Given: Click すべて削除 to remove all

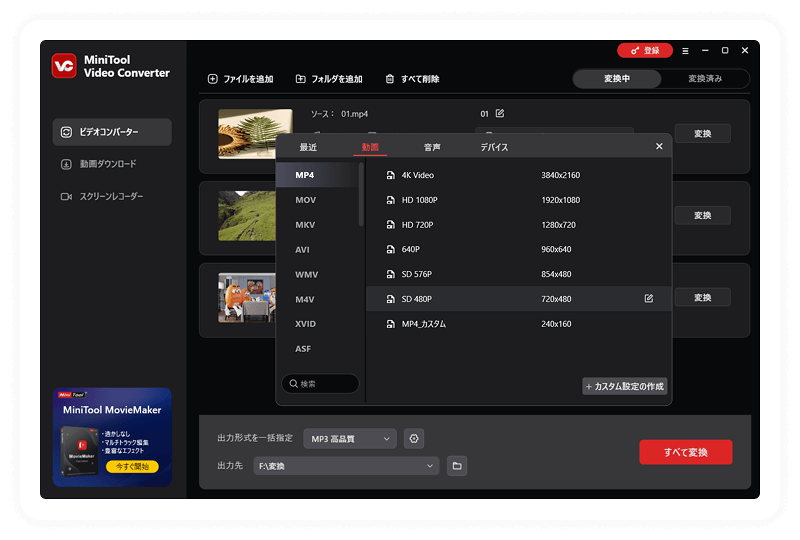Looking at the screenshot, I should pyautogui.click(x=412, y=79).
